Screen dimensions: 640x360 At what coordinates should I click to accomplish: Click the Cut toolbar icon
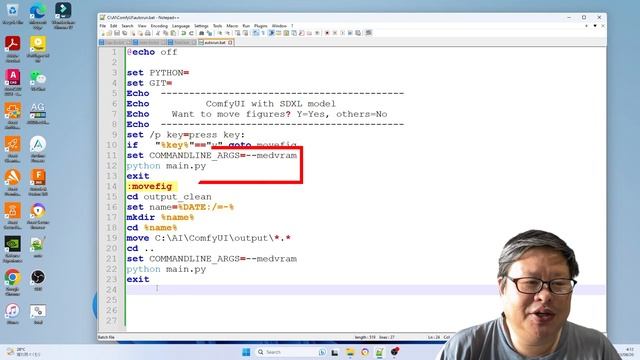coord(158,33)
